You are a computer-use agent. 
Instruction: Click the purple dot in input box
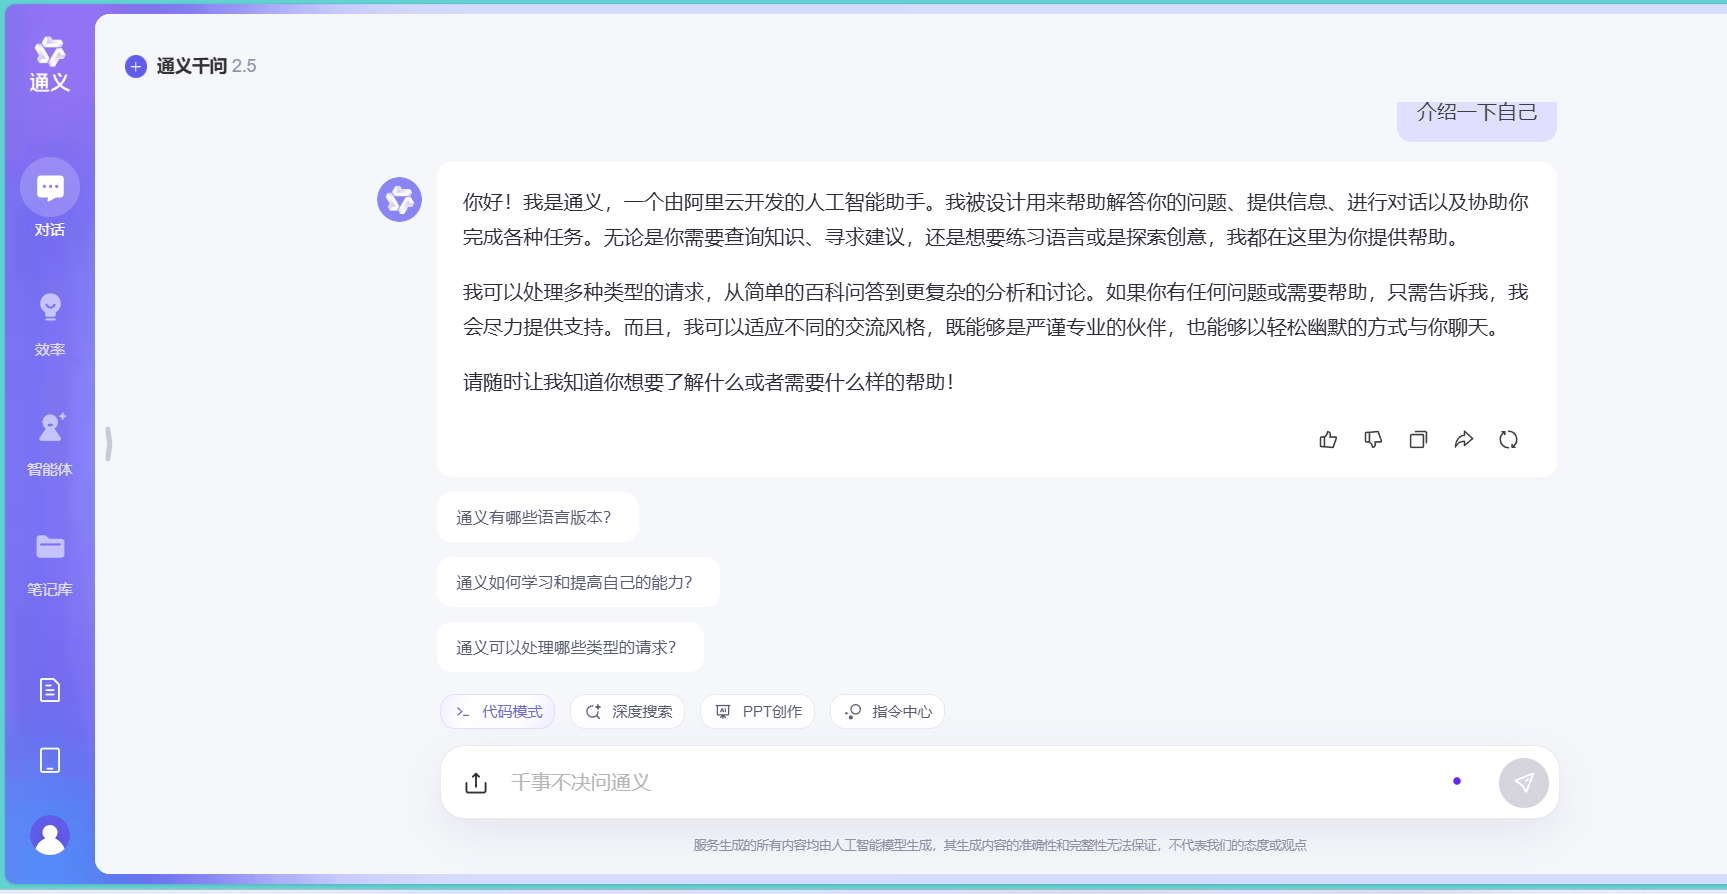[x=1457, y=781]
